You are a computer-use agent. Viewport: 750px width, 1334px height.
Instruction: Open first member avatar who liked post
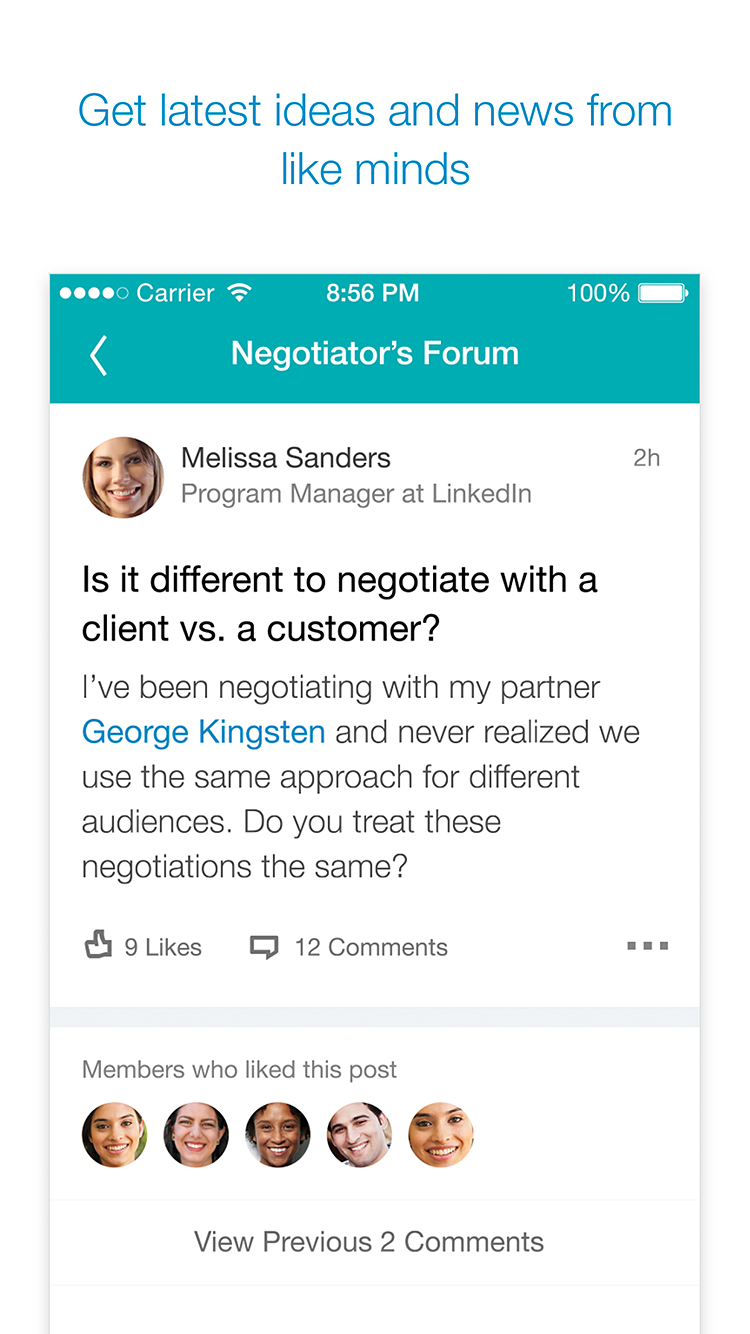pyautogui.click(x=115, y=1135)
